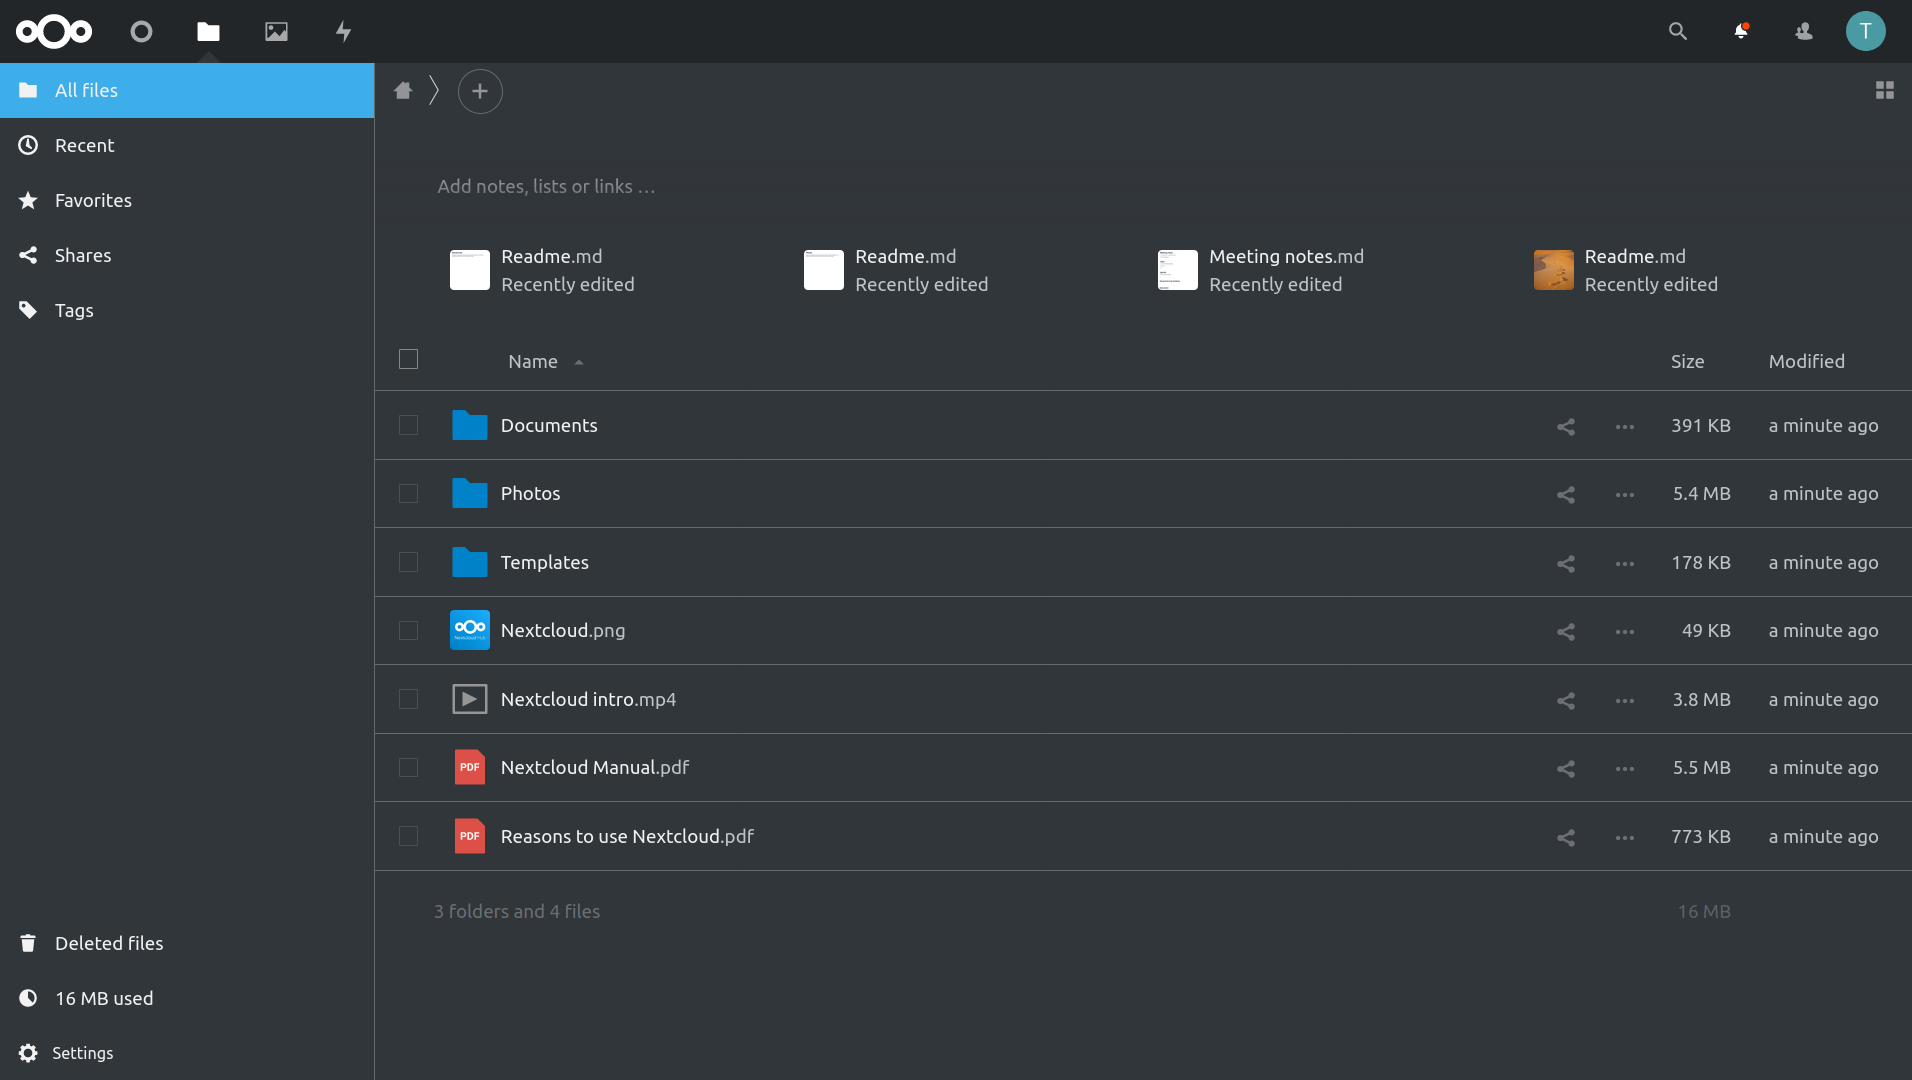Click the new file plus button
Screen dimensions: 1912x1080
coord(480,91)
